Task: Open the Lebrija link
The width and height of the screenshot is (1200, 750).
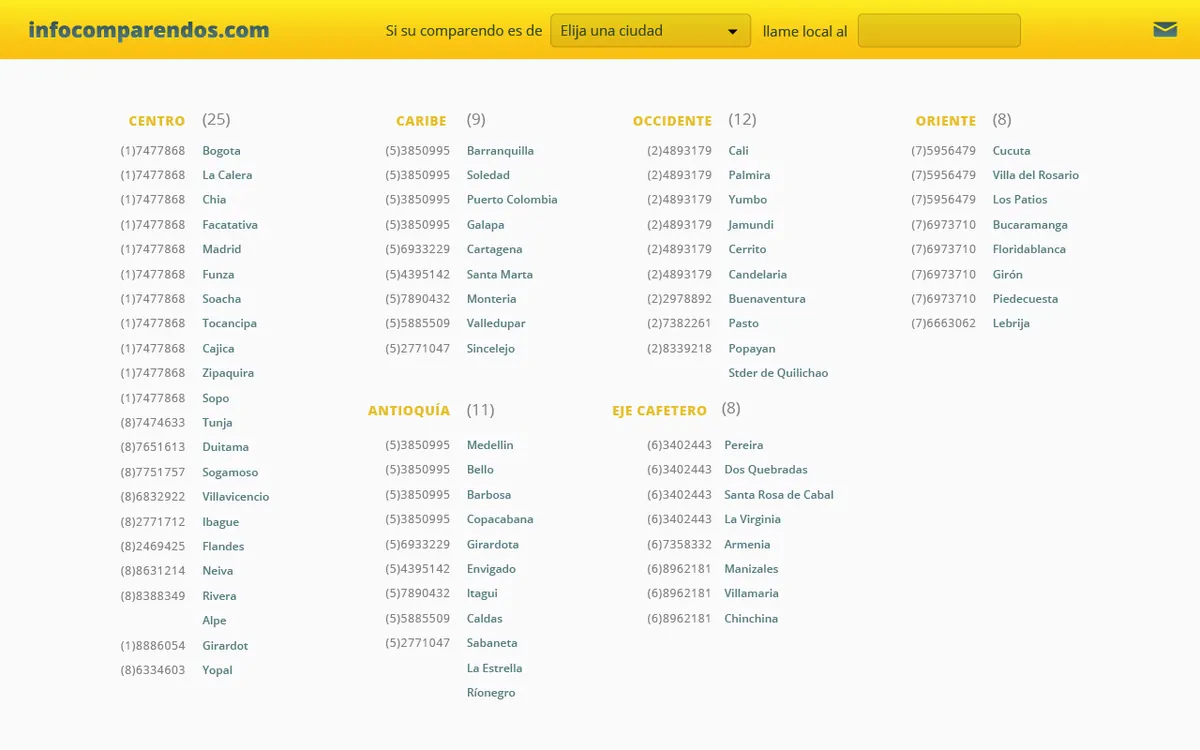Action: tap(1011, 324)
